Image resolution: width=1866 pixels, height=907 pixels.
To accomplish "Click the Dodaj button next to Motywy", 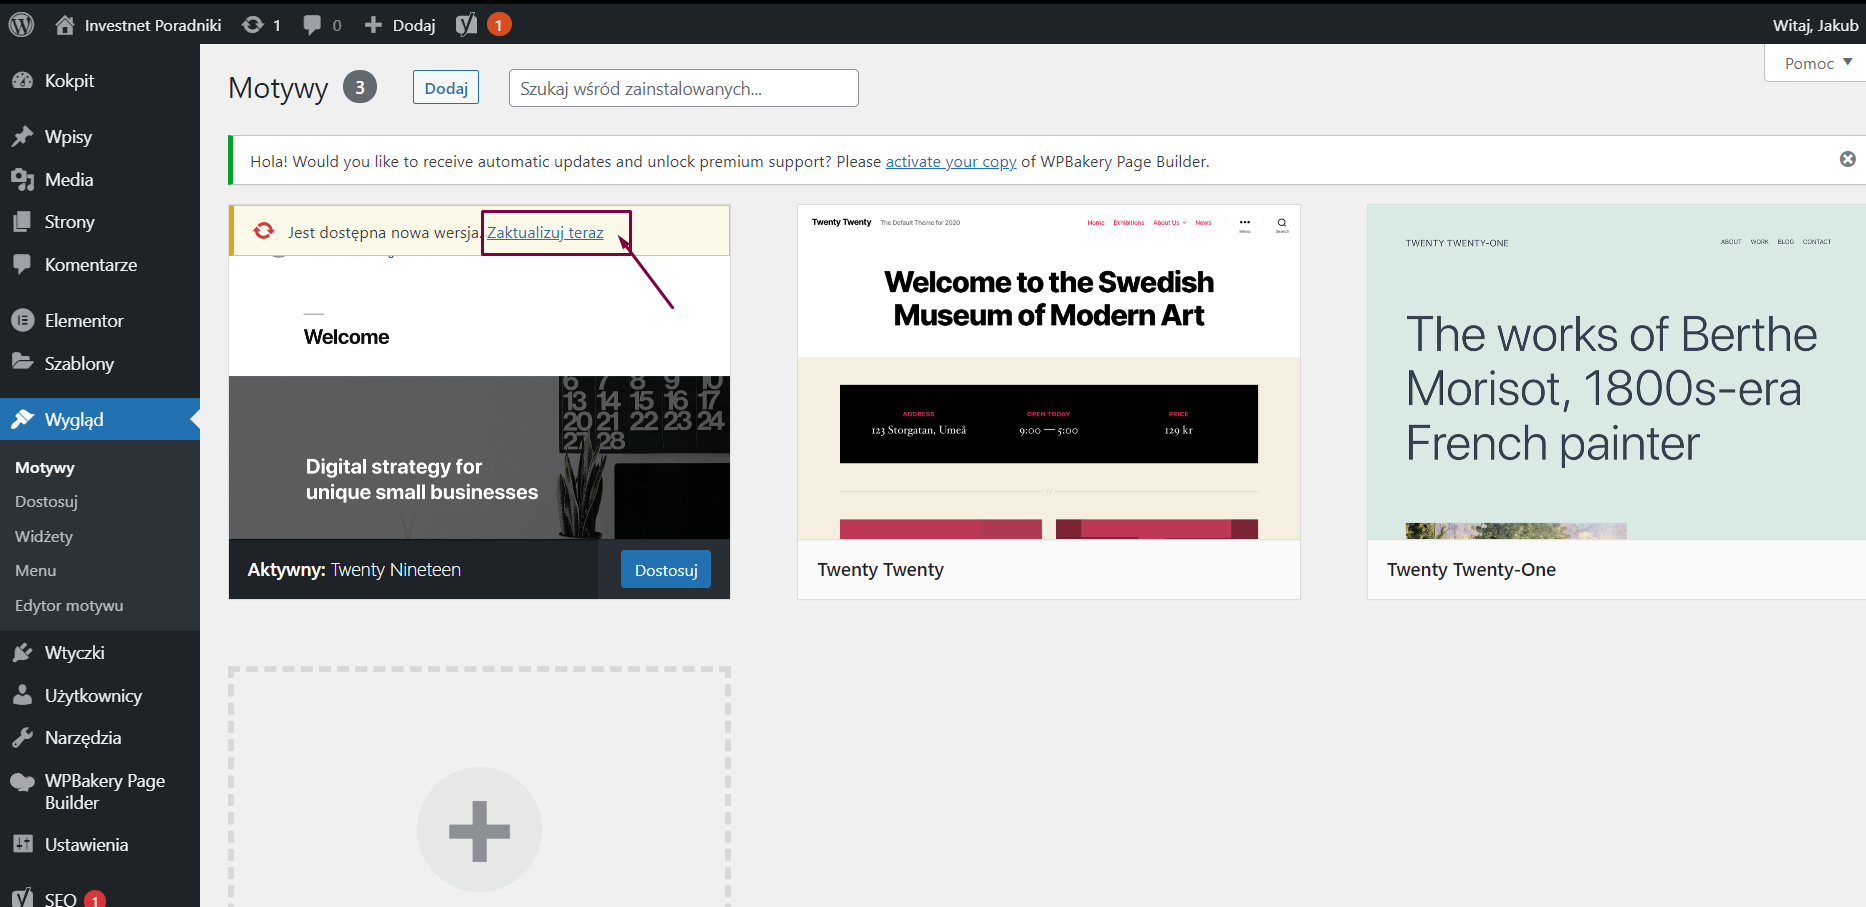I will 446,88.
